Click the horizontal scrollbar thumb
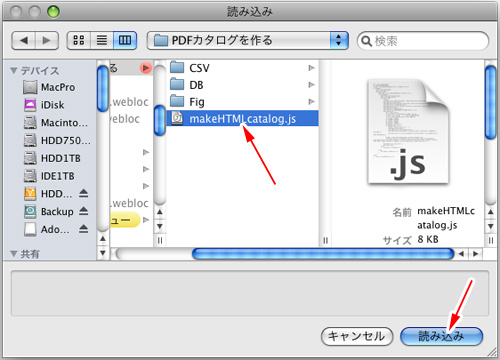500x360 pixels. point(323,254)
